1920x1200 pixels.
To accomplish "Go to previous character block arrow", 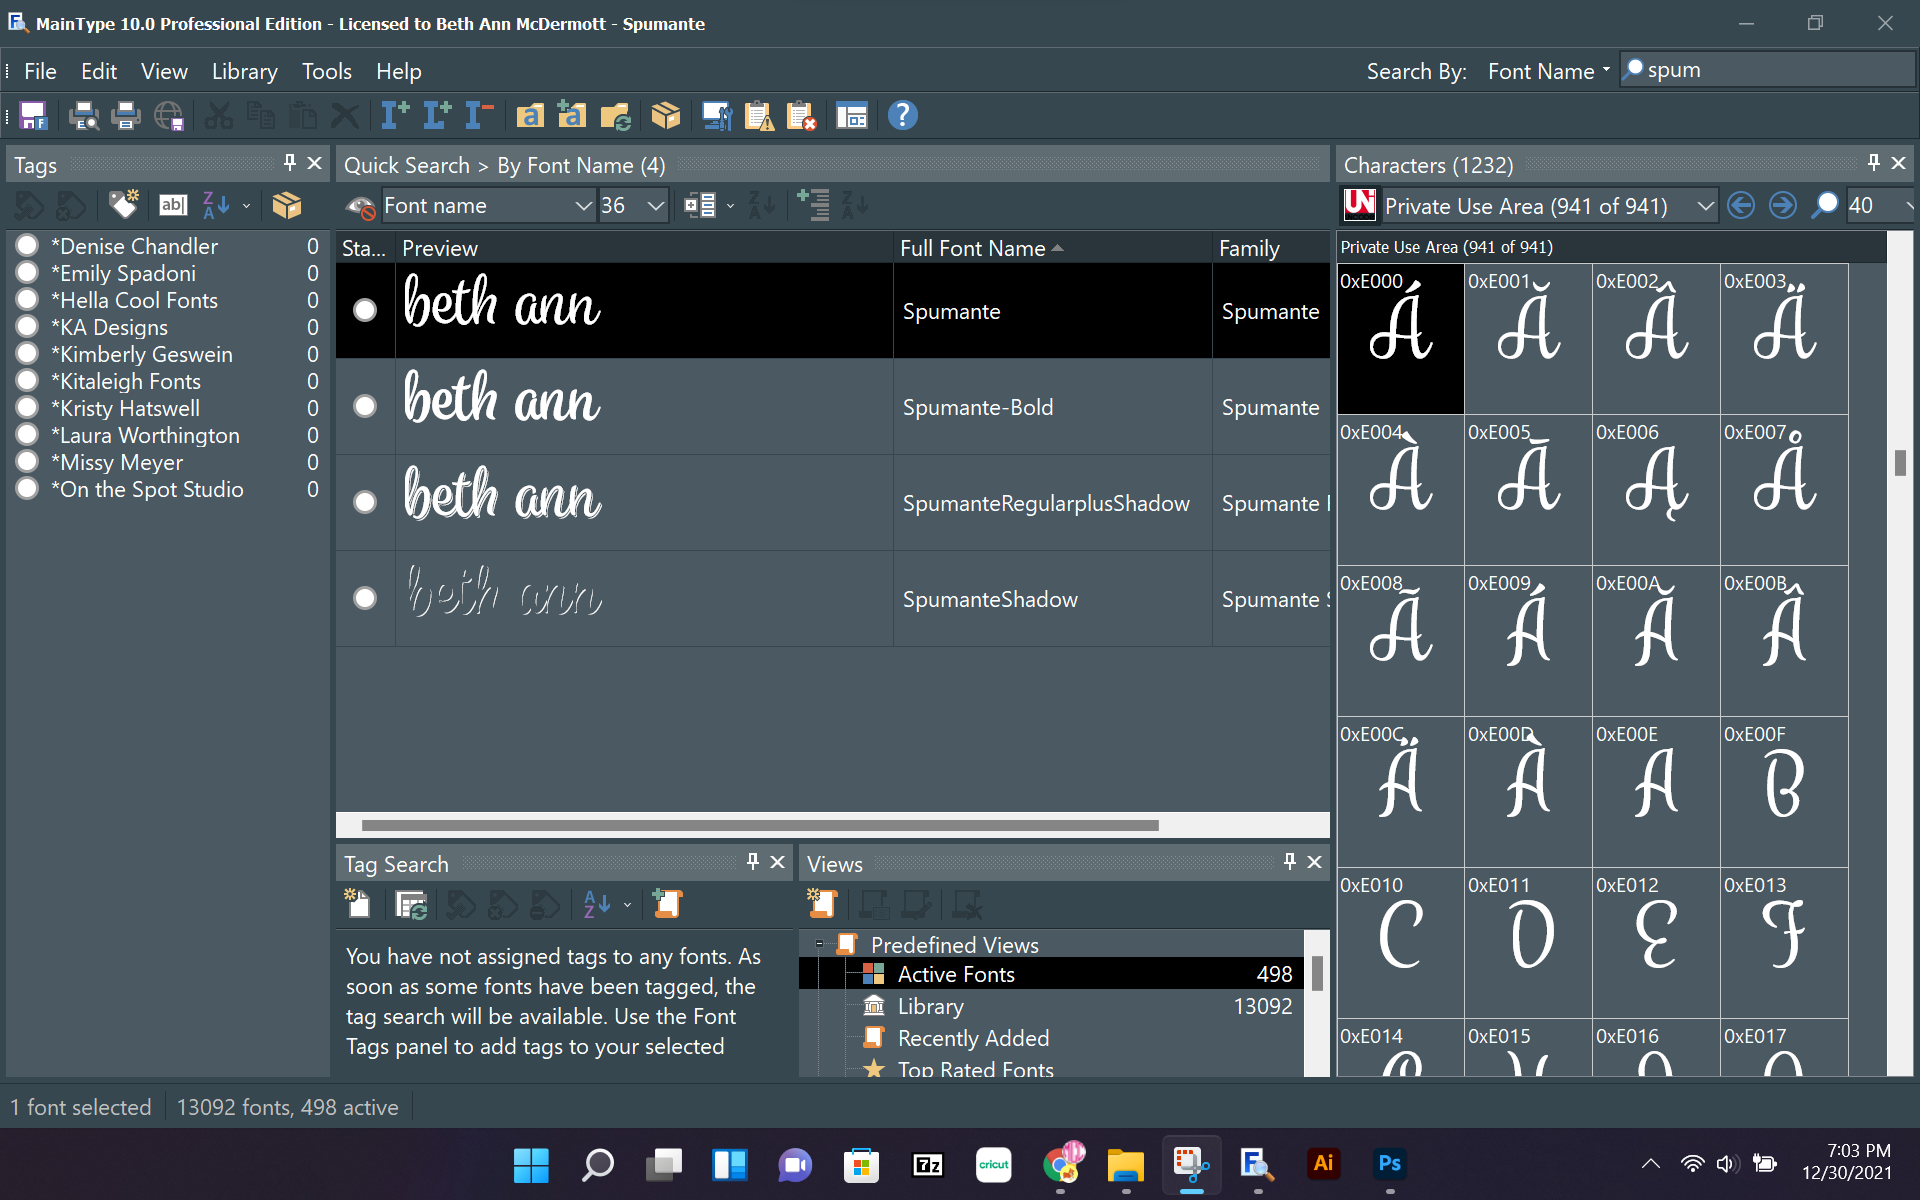I will pyautogui.click(x=1741, y=205).
